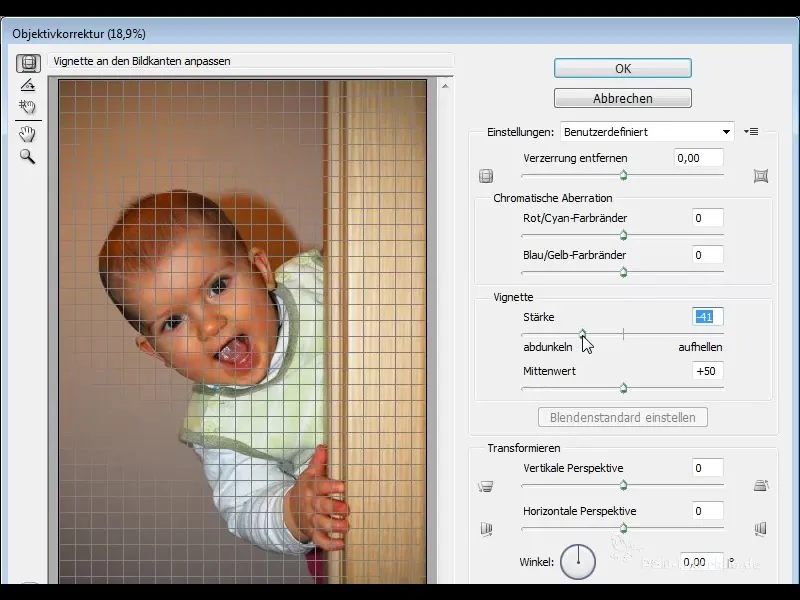This screenshot has height=600, width=800.
Task: Select the Straighten tool
Action: pyautogui.click(x=28, y=85)
